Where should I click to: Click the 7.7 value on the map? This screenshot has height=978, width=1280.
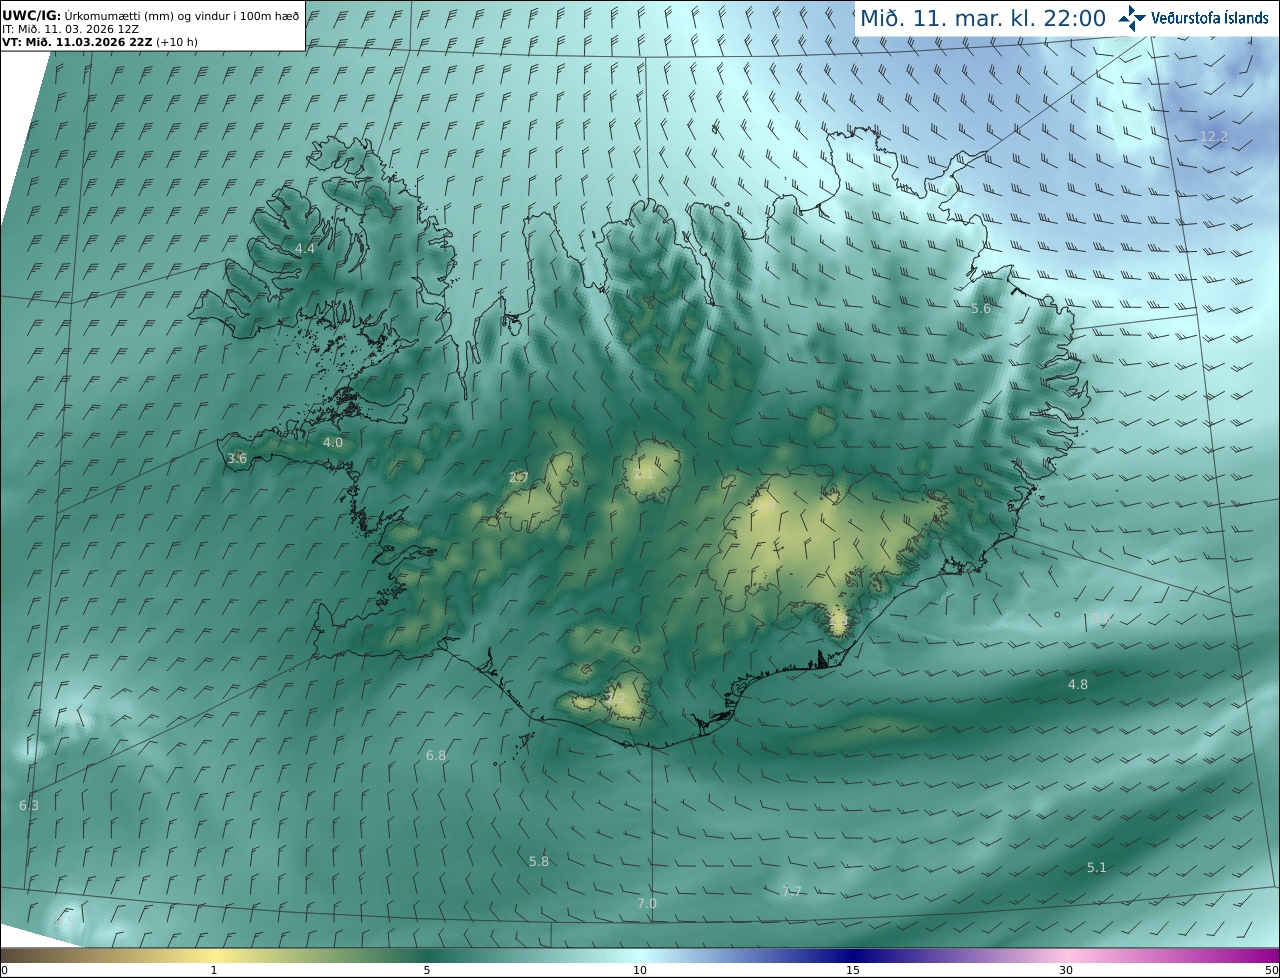point(791,891)
